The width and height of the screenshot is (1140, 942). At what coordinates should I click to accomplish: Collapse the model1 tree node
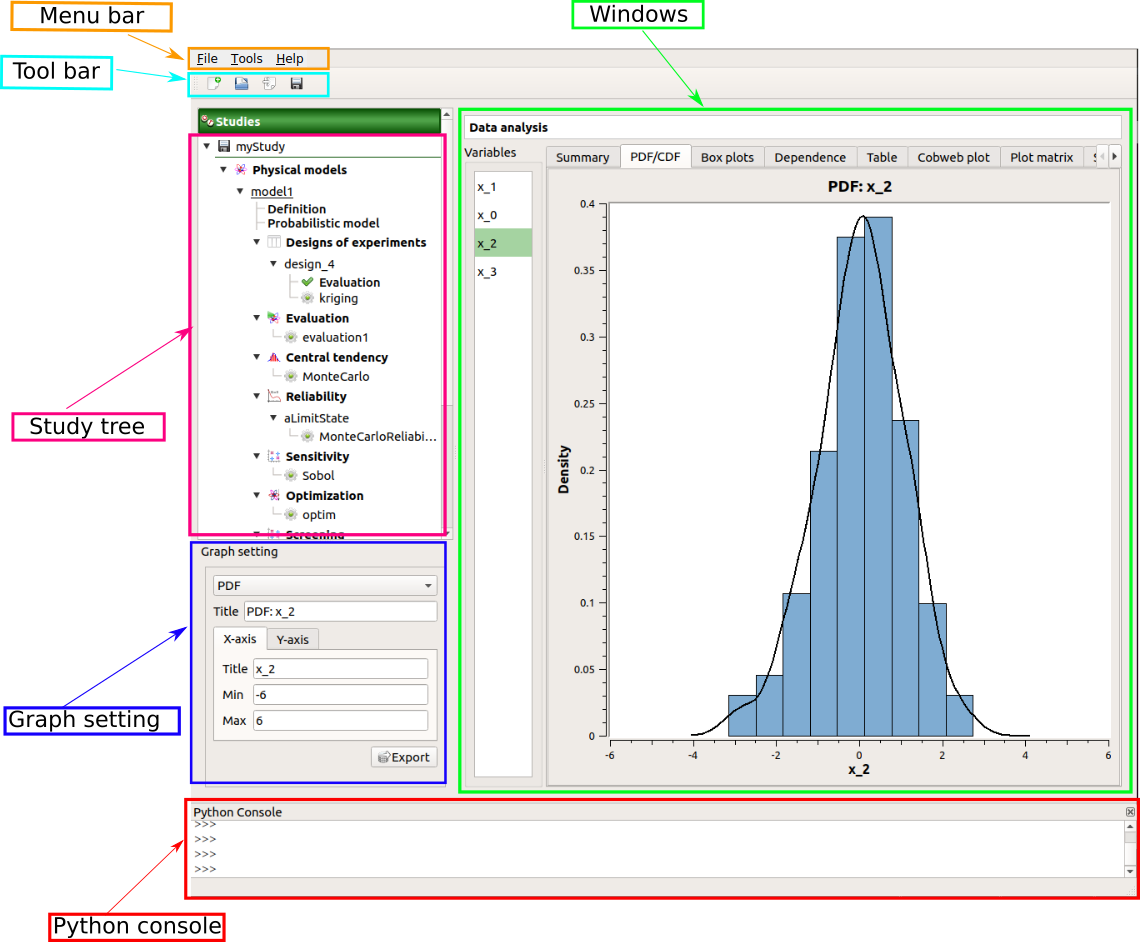(240, 191)
